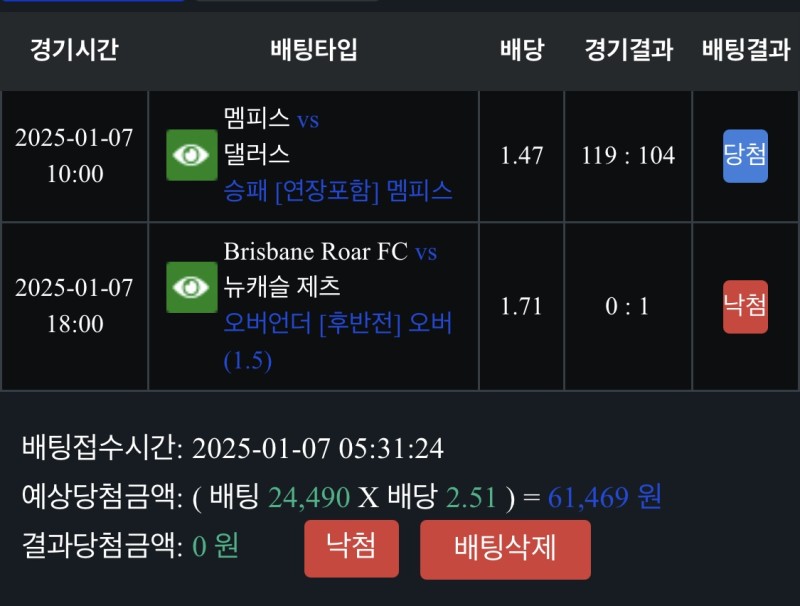
Task: Click the eye icon for Brisbane Roar game
Action: click(191, 287)
